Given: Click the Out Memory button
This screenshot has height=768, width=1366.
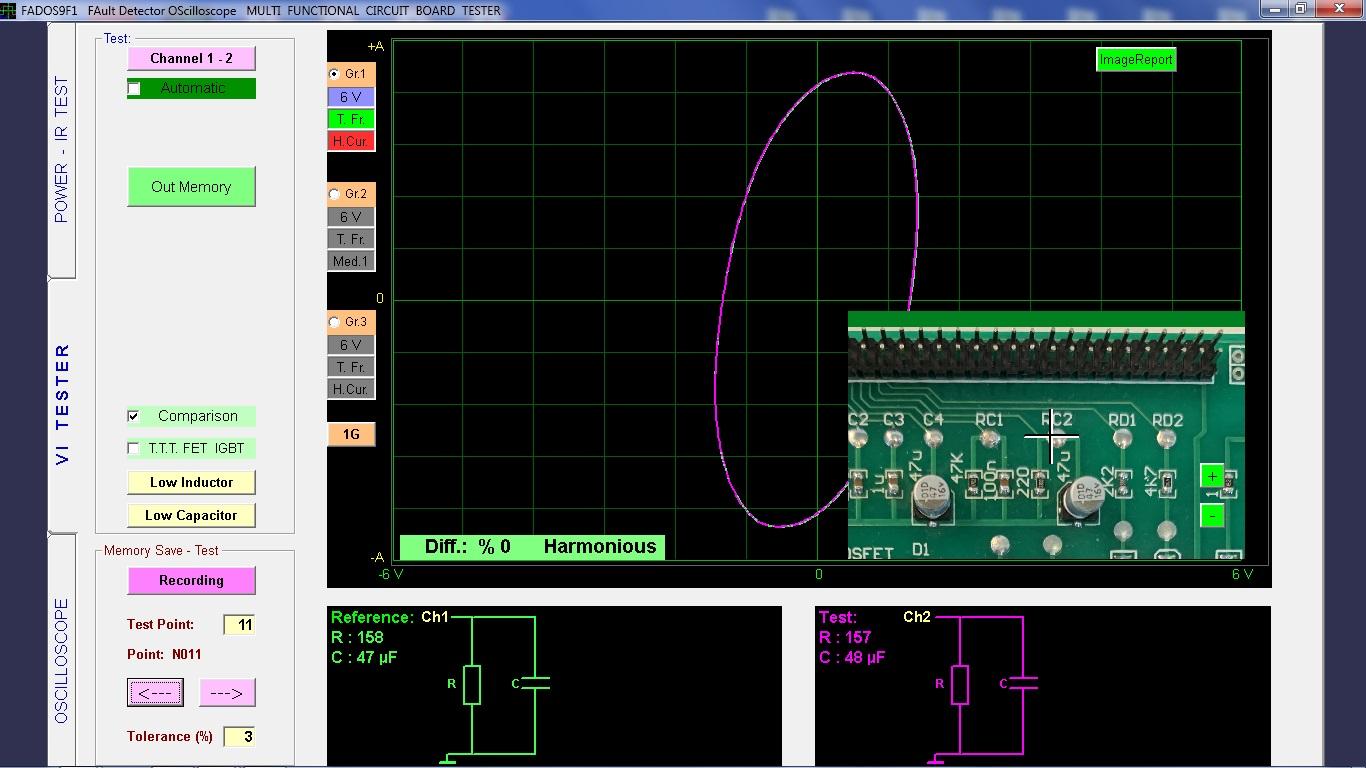Looking at the screenshot, I should [191, 187].
